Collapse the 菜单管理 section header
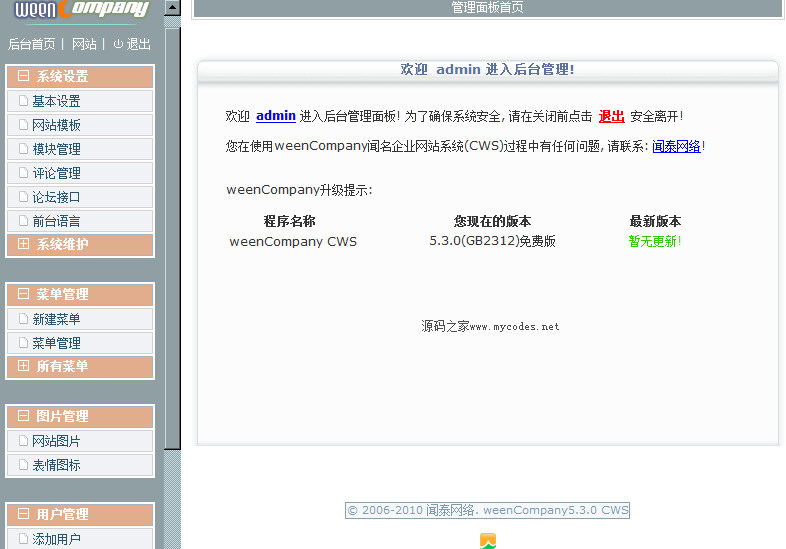Screen dimensions: 786x549 (x=23, y=294)
